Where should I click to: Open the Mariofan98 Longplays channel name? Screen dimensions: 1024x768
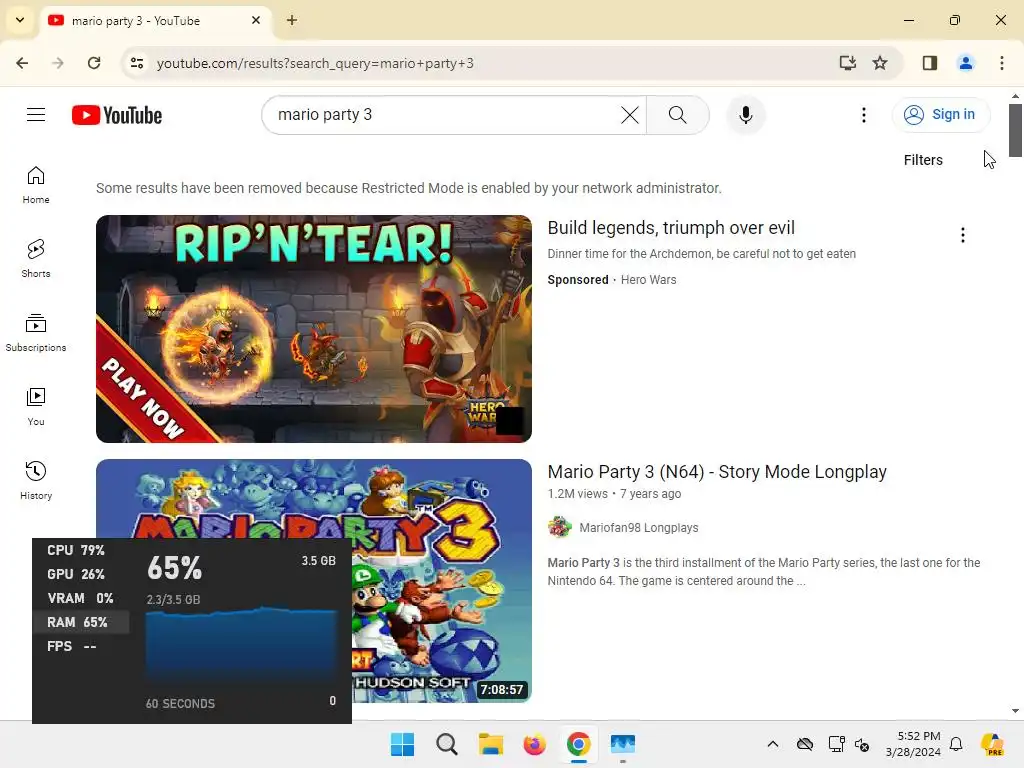[x=639, y=528]
